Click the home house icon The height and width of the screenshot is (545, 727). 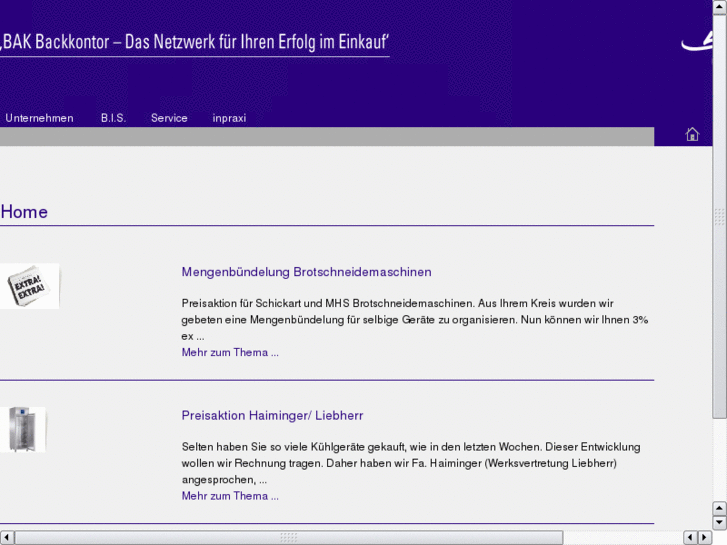(692, 135)
